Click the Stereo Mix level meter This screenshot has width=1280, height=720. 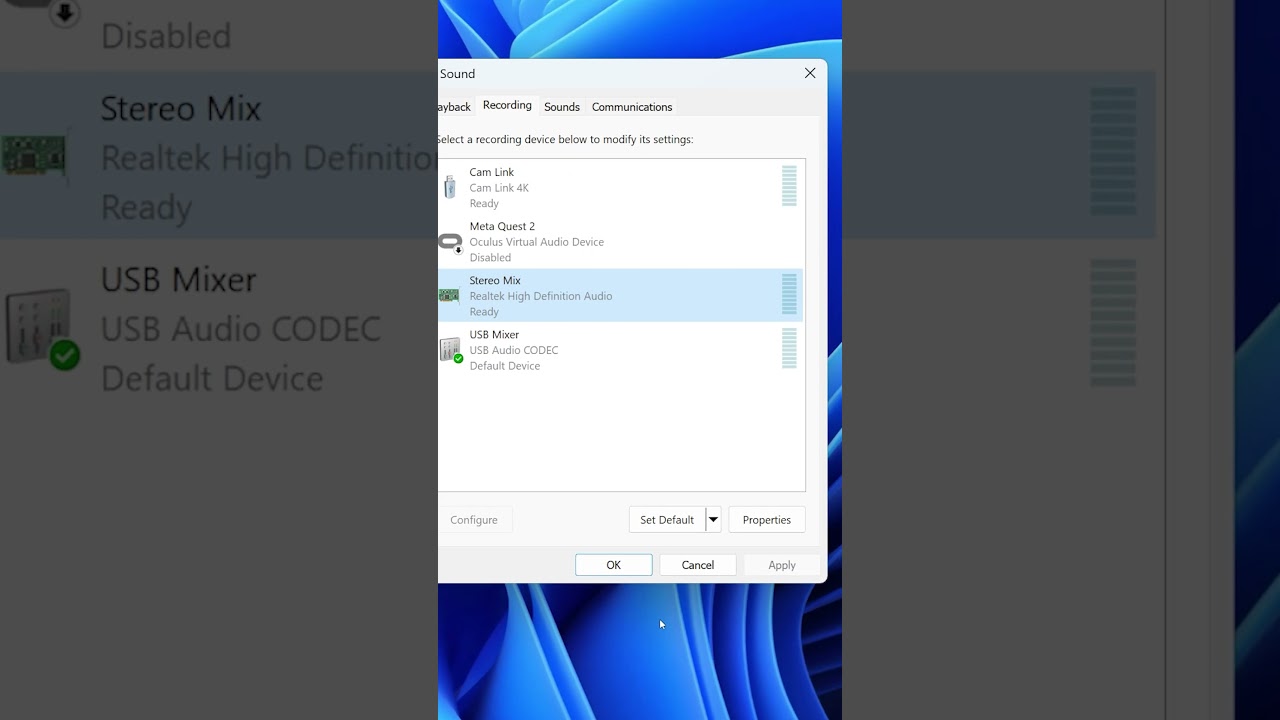pyautogui.click(x=789, y=294)
